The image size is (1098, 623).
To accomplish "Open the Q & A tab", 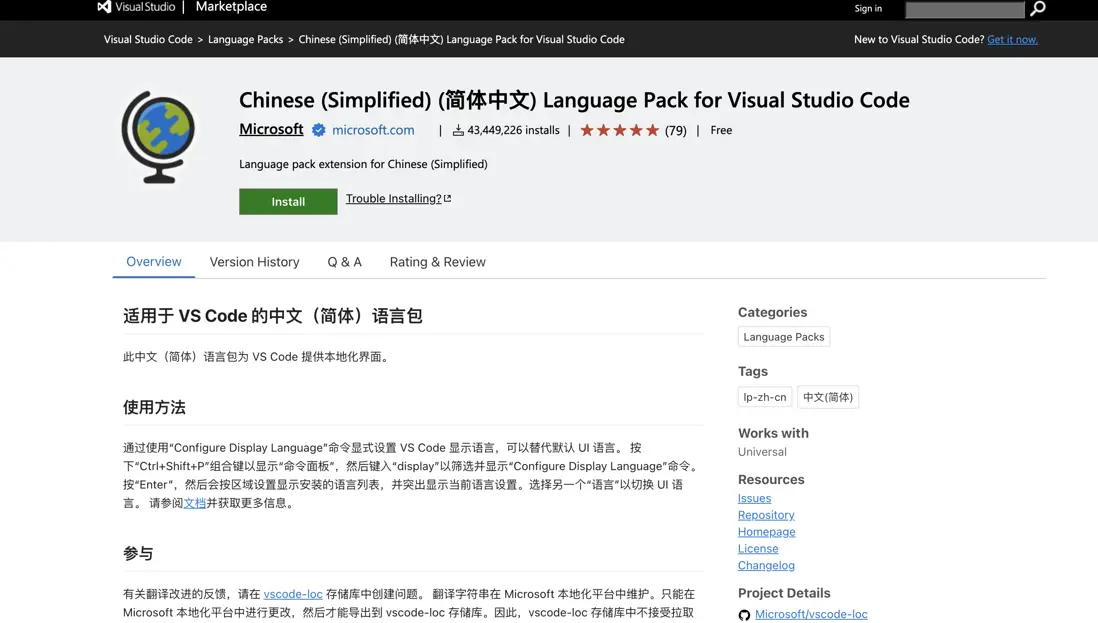I will coord(345,262).
